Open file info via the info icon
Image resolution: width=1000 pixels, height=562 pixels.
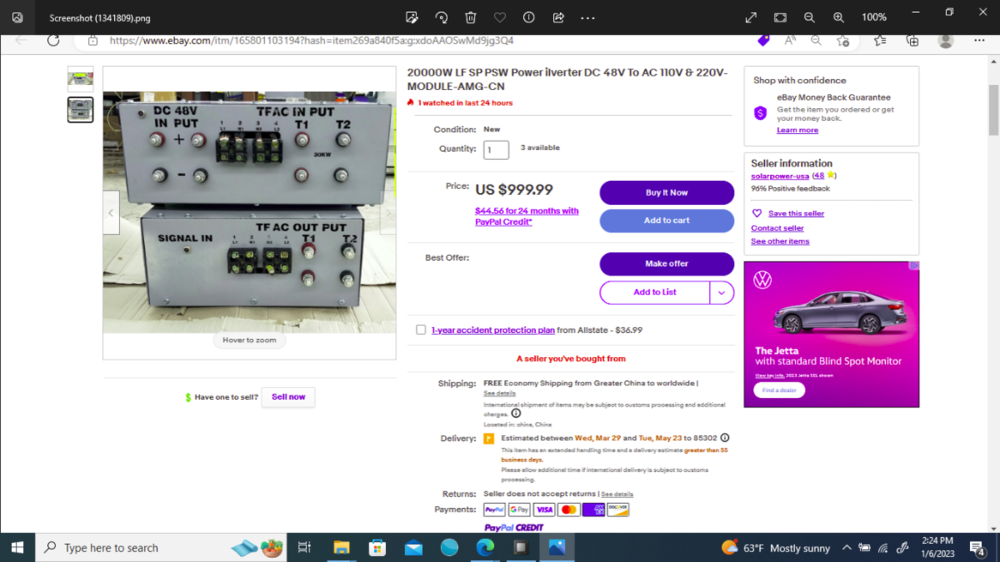[x=529, y=18]
